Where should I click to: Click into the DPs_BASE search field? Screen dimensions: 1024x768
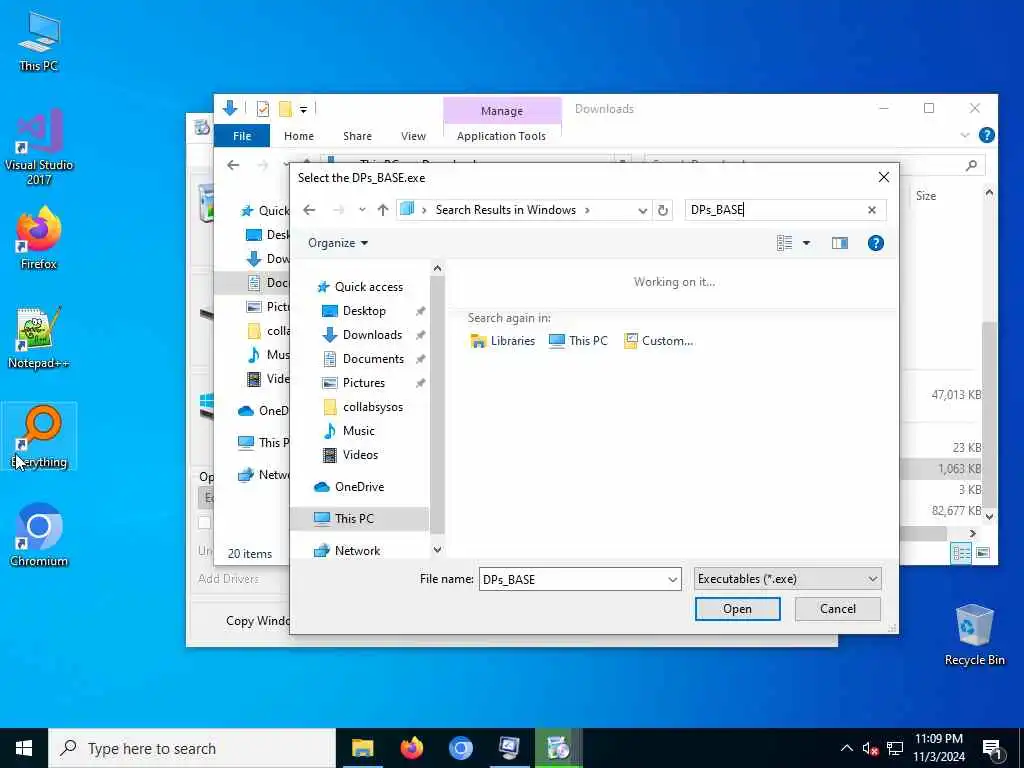pyautogui.click(x=775, y=210)
